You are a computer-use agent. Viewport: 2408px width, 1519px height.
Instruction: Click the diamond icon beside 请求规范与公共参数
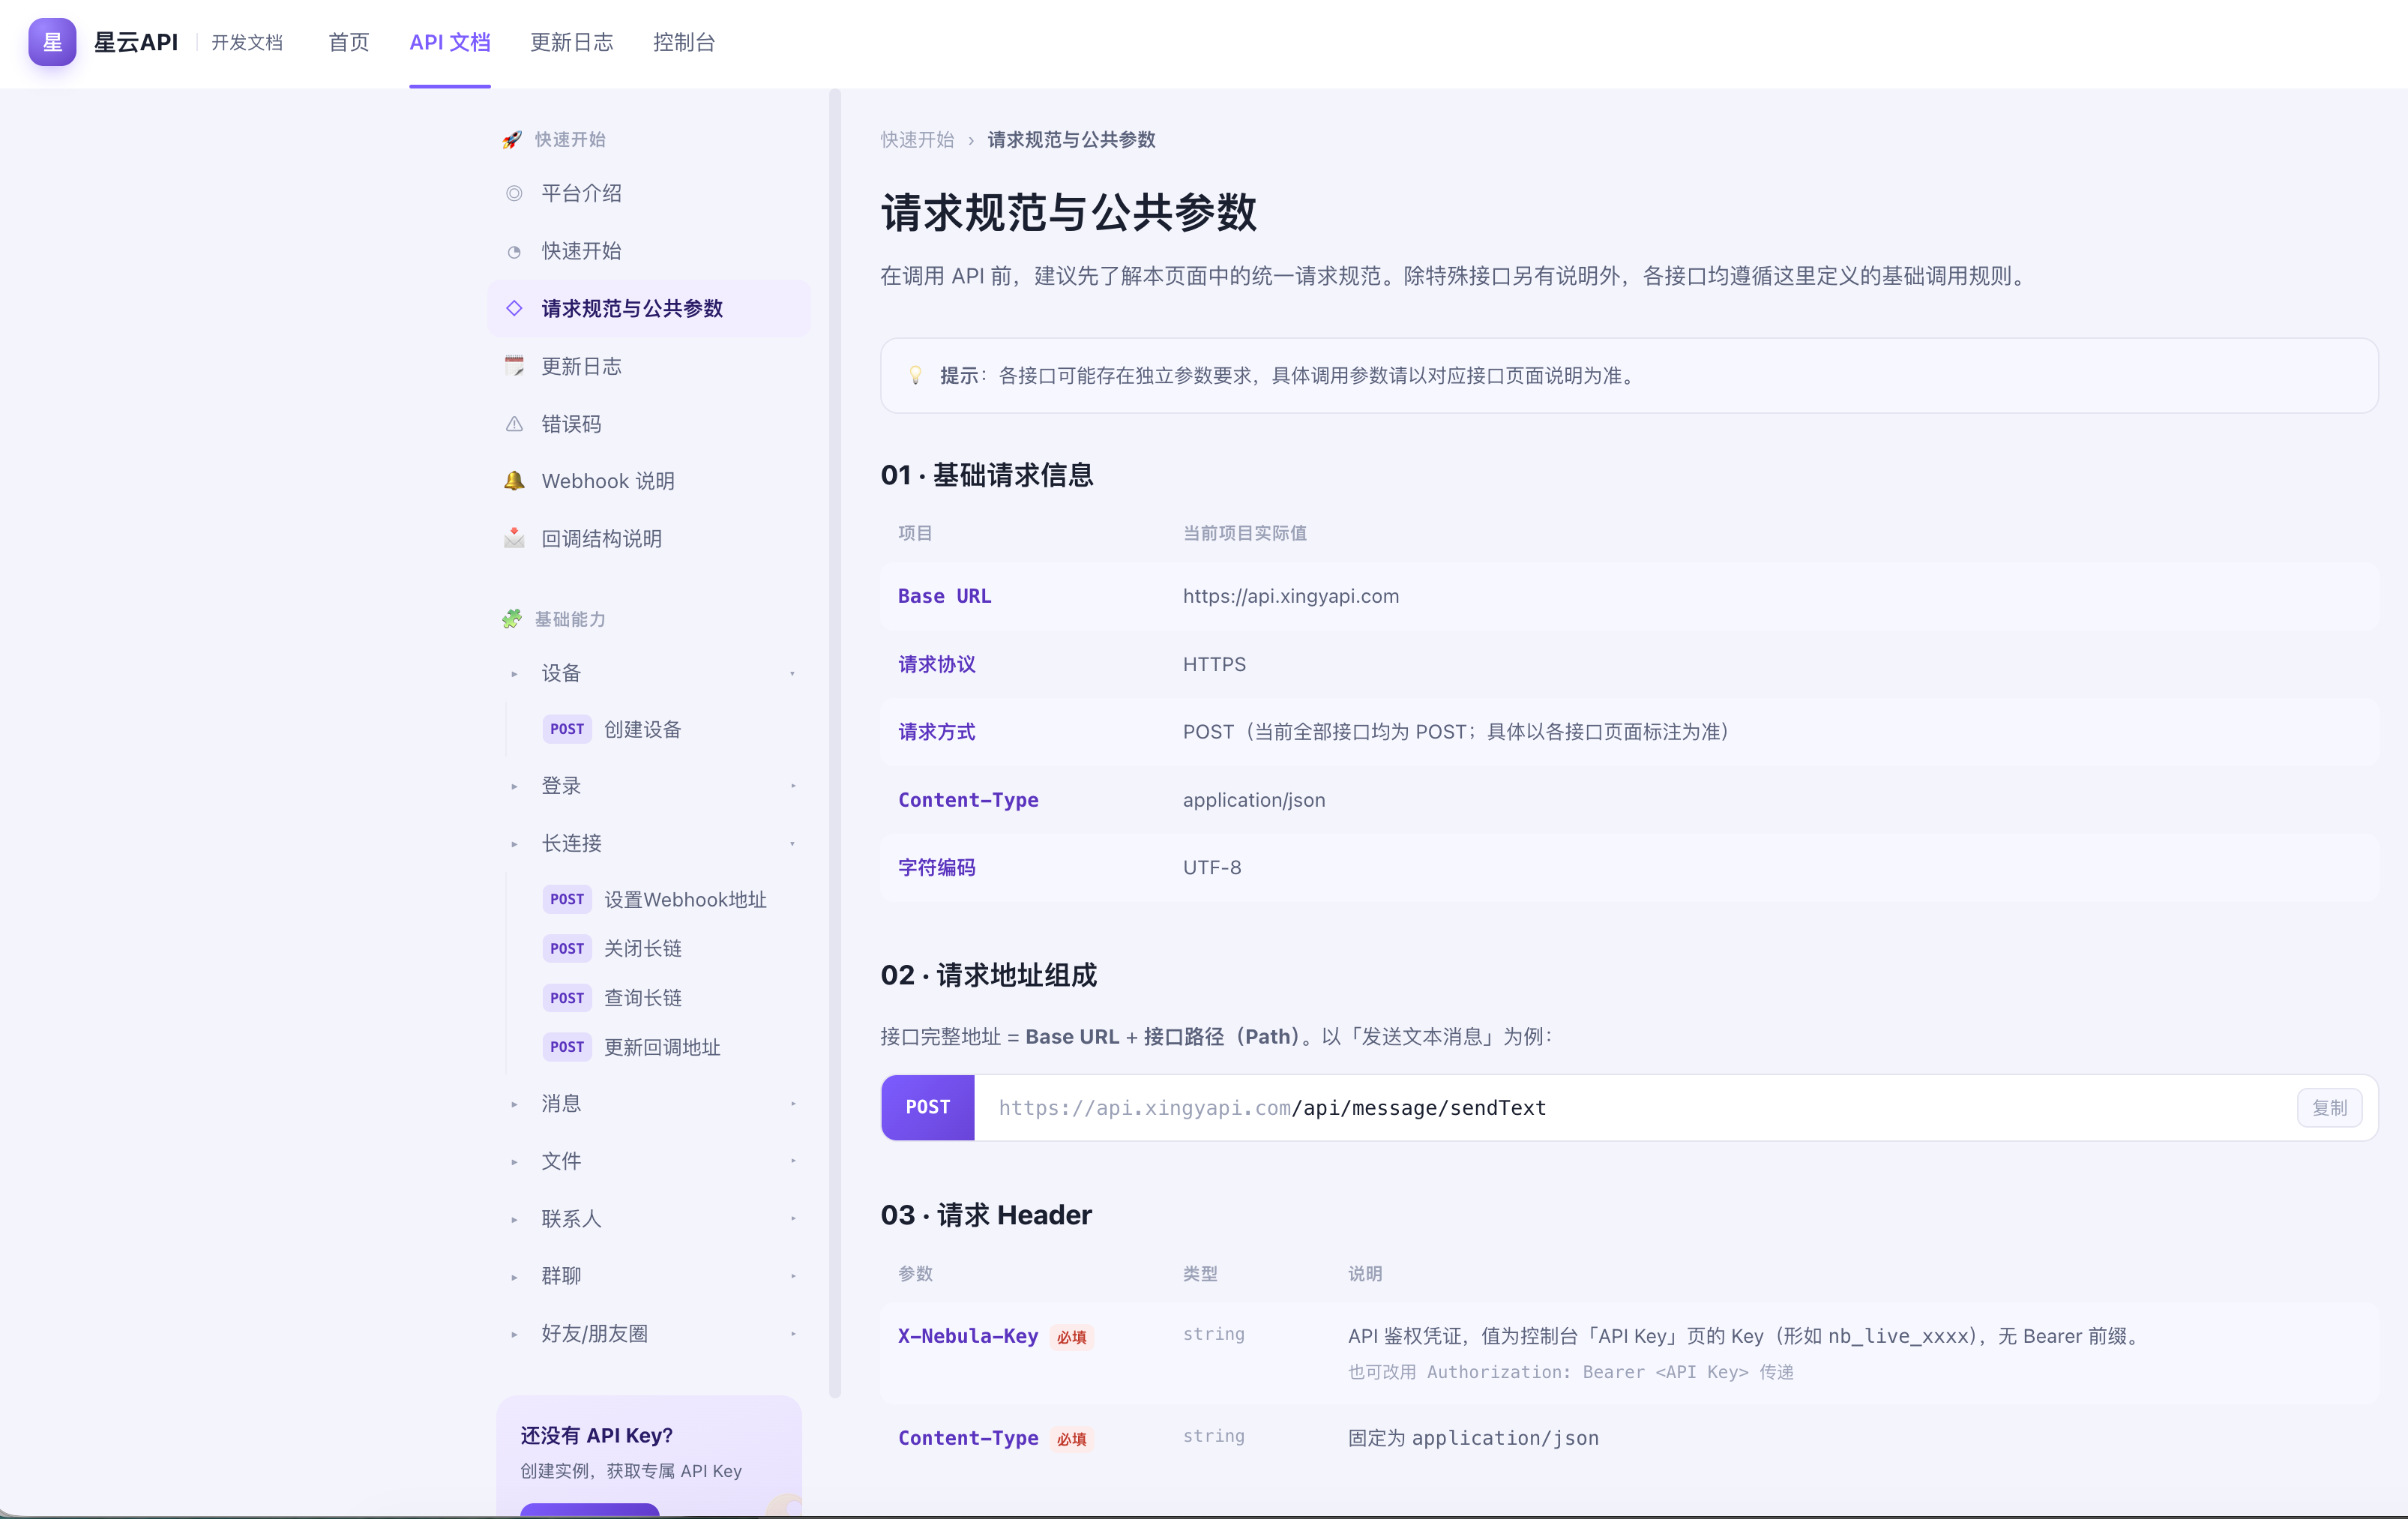pos(514,308)
